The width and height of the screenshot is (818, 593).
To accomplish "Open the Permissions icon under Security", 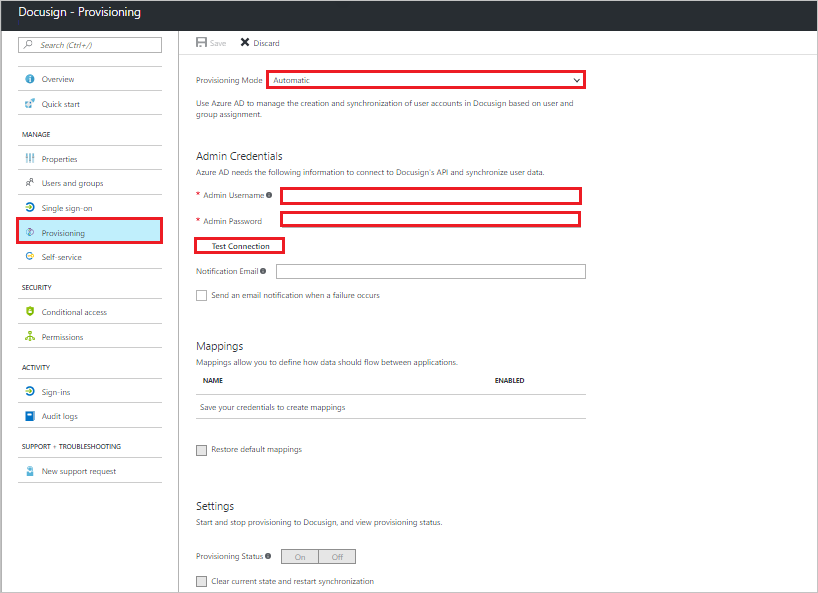I will coord(32,336).
